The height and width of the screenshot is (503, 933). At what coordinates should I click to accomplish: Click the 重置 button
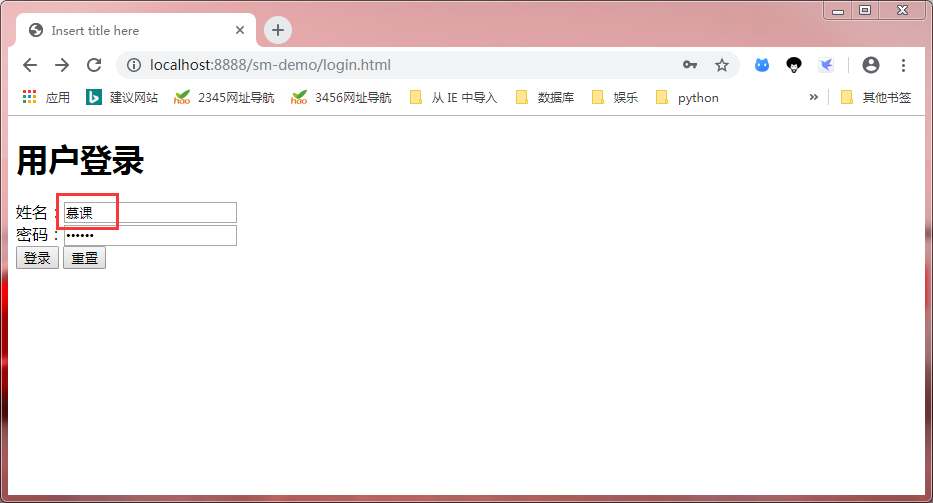pos(84,258)
